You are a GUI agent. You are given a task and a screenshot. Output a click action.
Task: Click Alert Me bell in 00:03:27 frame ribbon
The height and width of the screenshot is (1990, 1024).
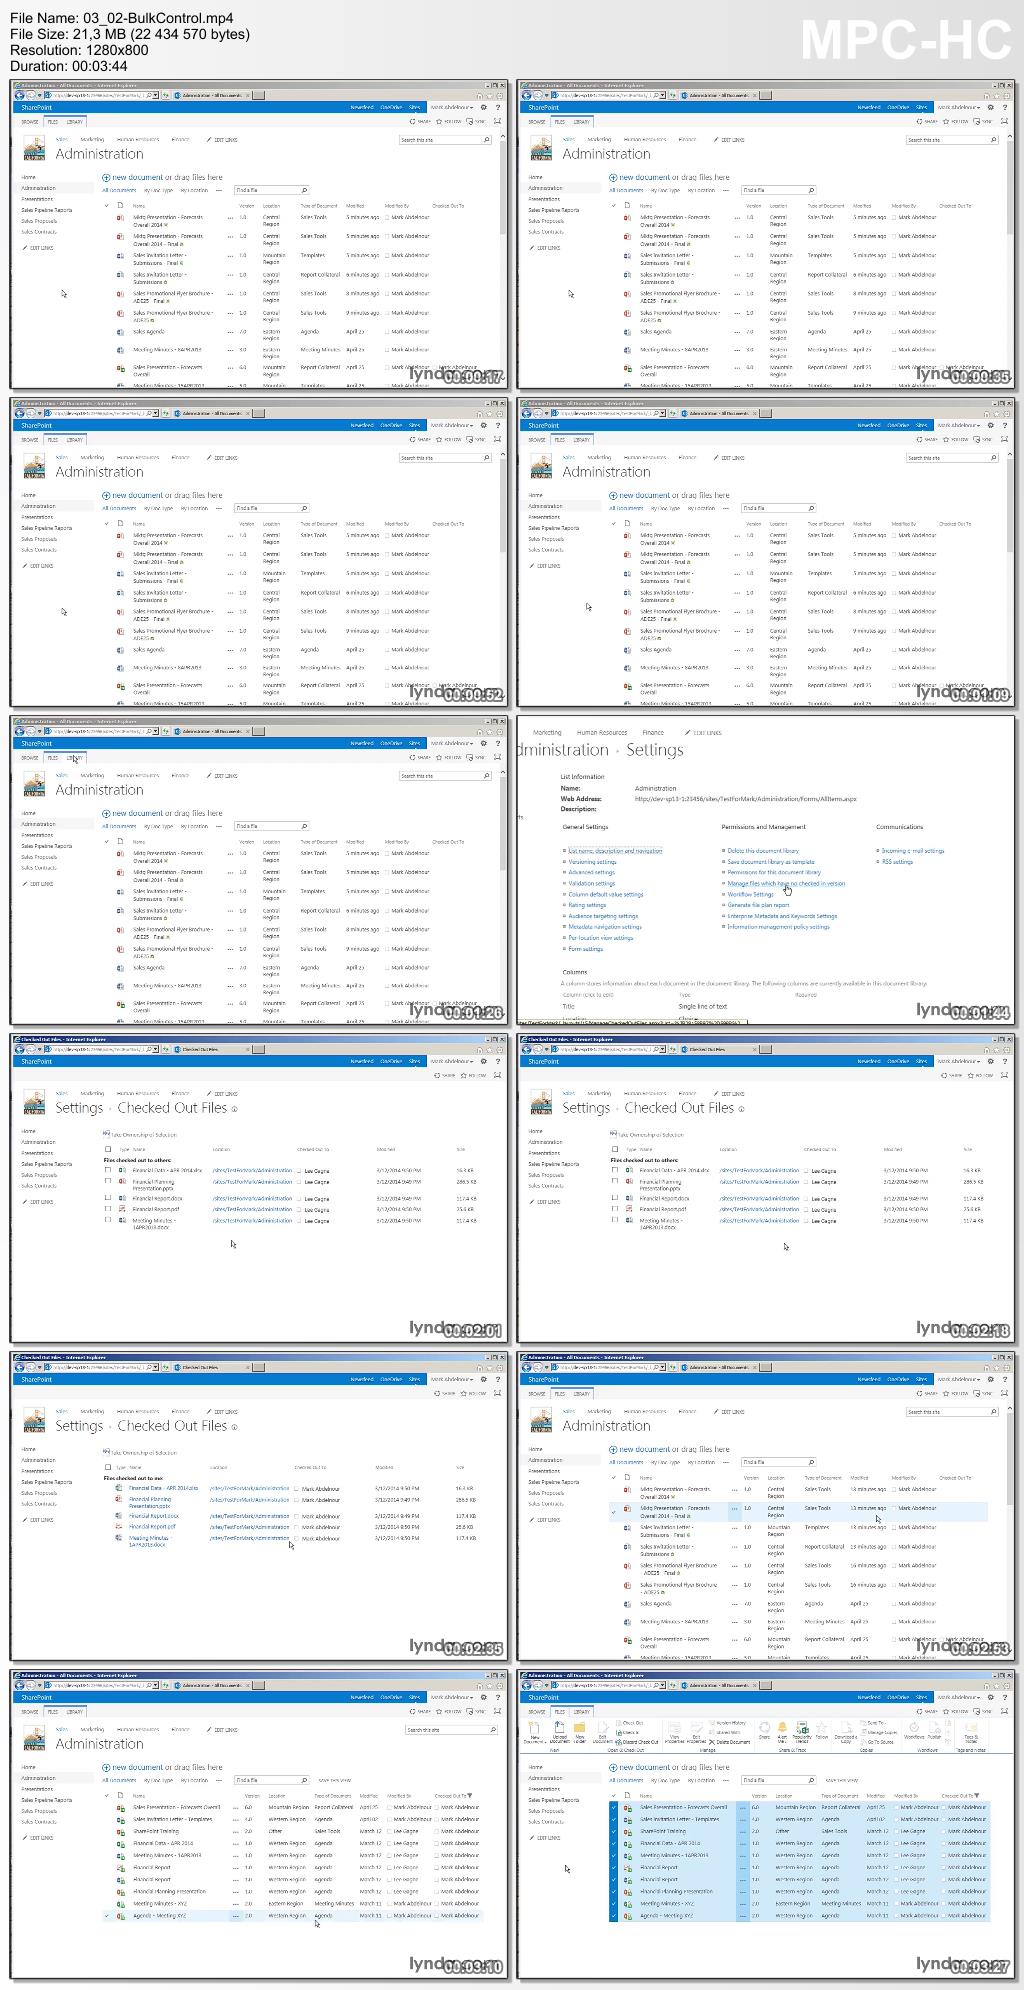pyautogui.click(x=782, y=1727)
